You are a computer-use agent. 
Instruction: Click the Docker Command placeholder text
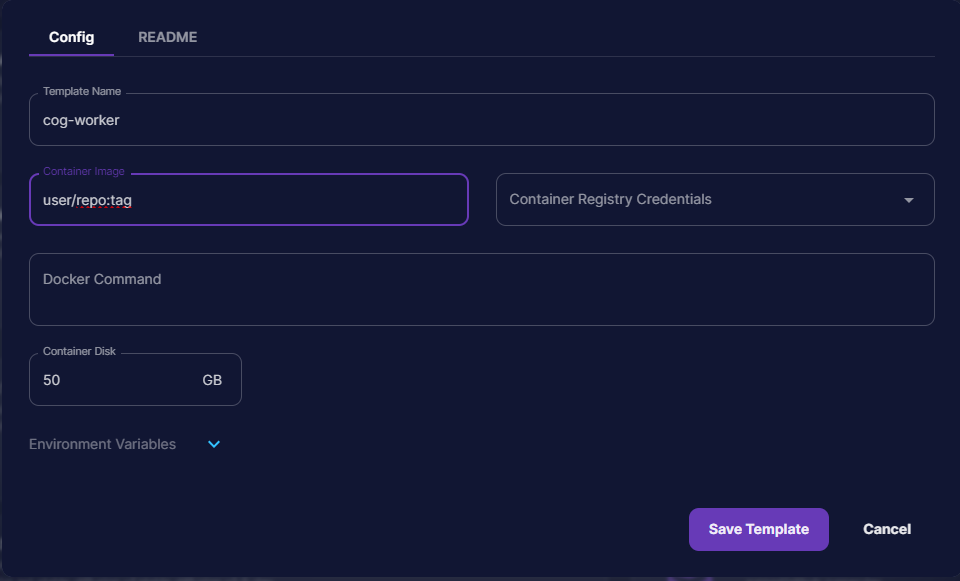click(x=102, y=279)
